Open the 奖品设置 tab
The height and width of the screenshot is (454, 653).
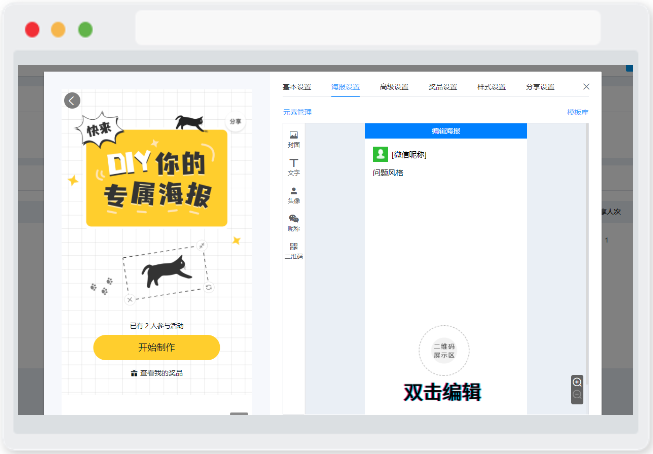coord(443,87)
